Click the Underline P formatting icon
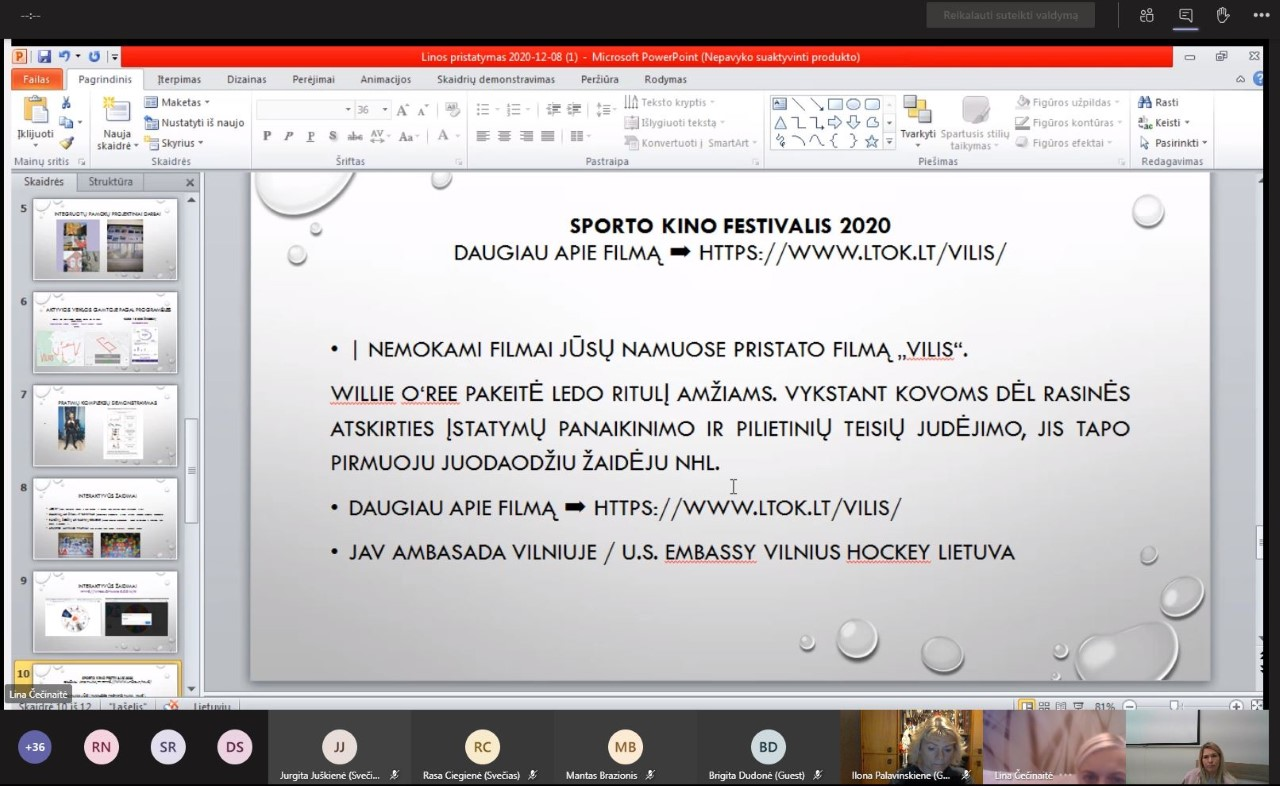The width and height of the screenshot is (1280, 786). click(x=311, y=137)
